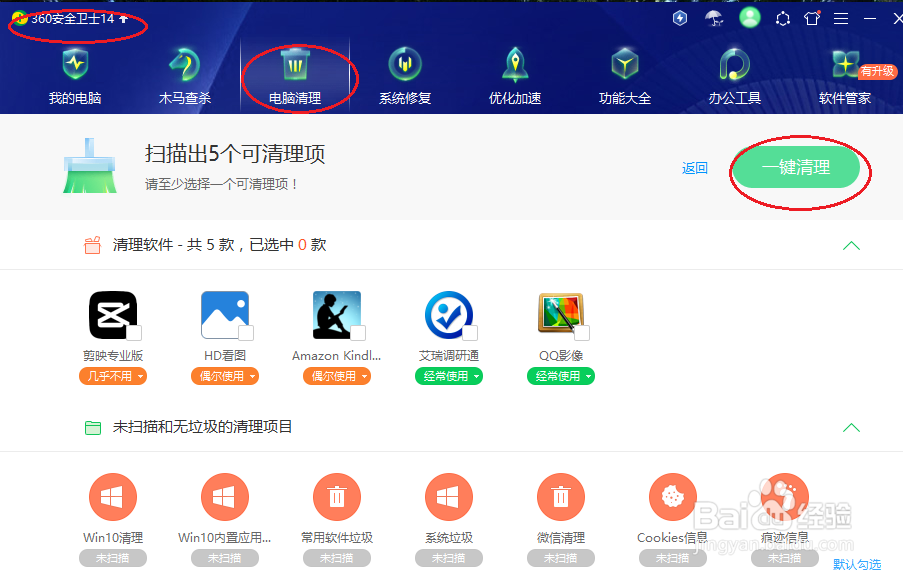Image resolution: width=903 pixels, height=575 pixels.
Task: Click the 扫描出5个可清理项 heading
Action: click(235, 154)
